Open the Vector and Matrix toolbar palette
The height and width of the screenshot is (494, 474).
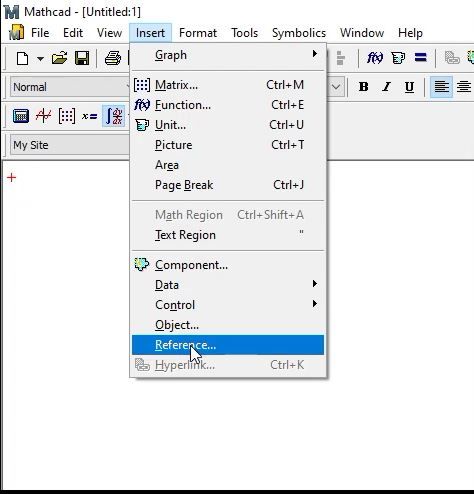[x=67, y=116]
